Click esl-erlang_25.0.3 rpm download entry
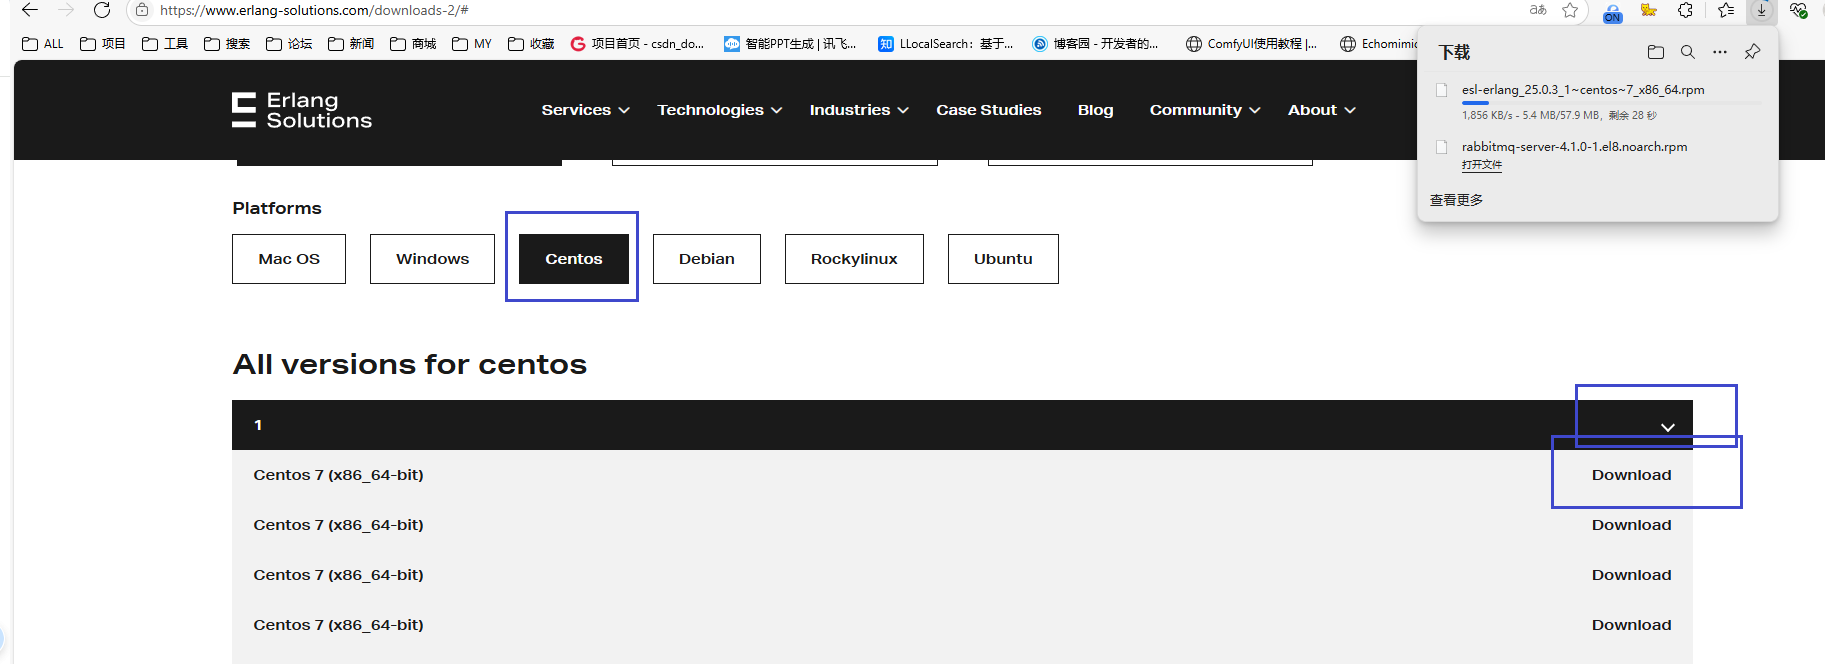This screenshot has height=664, width=1825. pyautogui.click(x=1583, y=90)
